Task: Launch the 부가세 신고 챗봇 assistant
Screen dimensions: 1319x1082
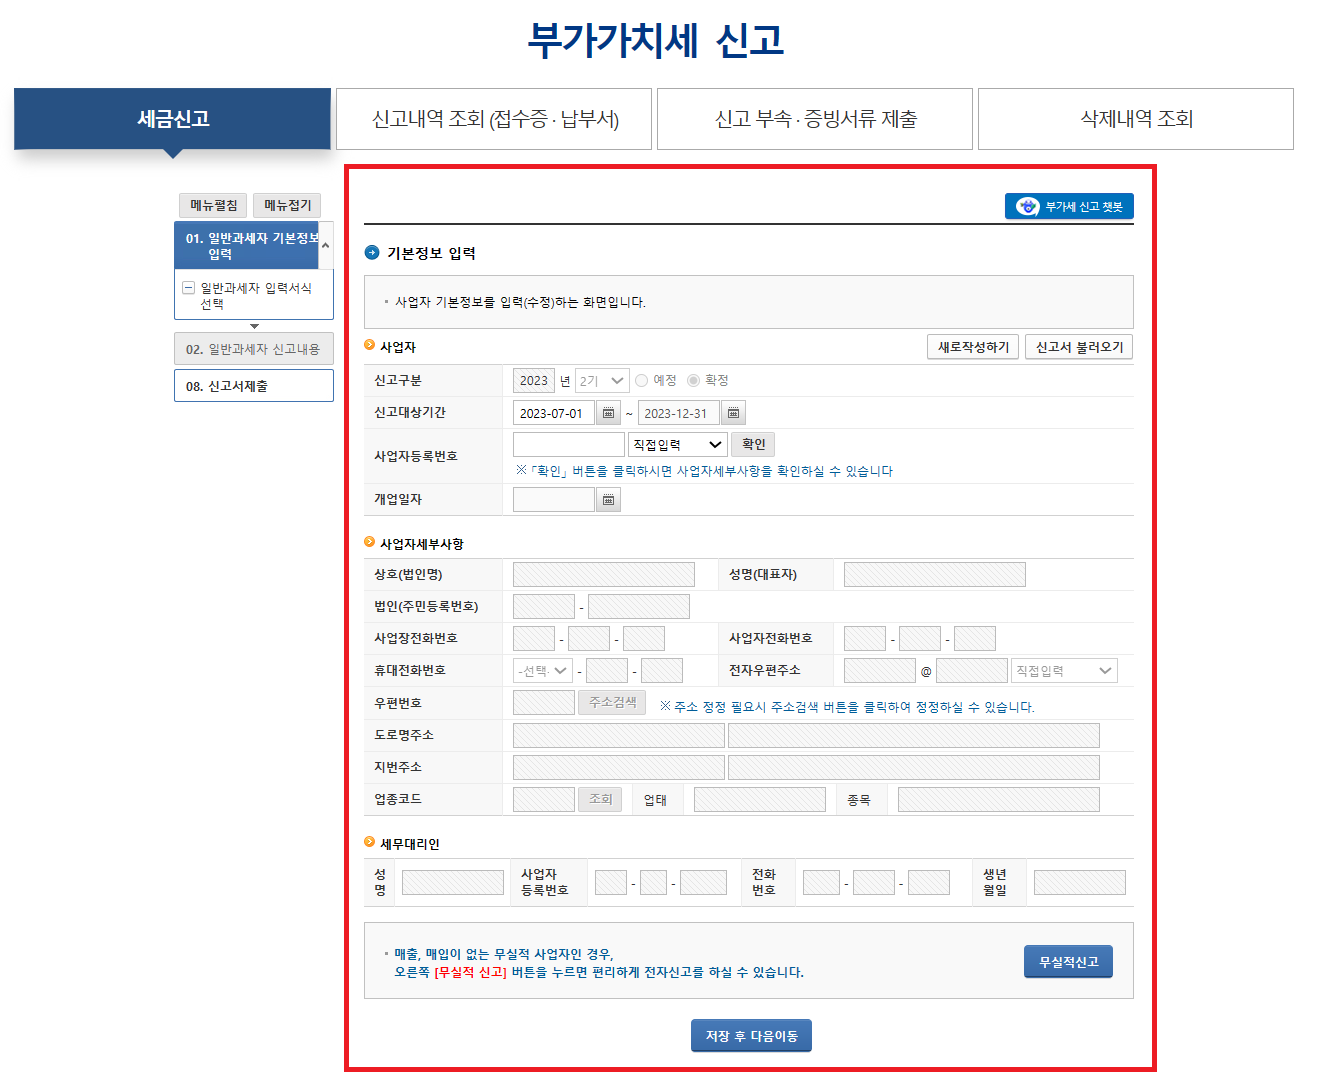Action: (1068, 206)
